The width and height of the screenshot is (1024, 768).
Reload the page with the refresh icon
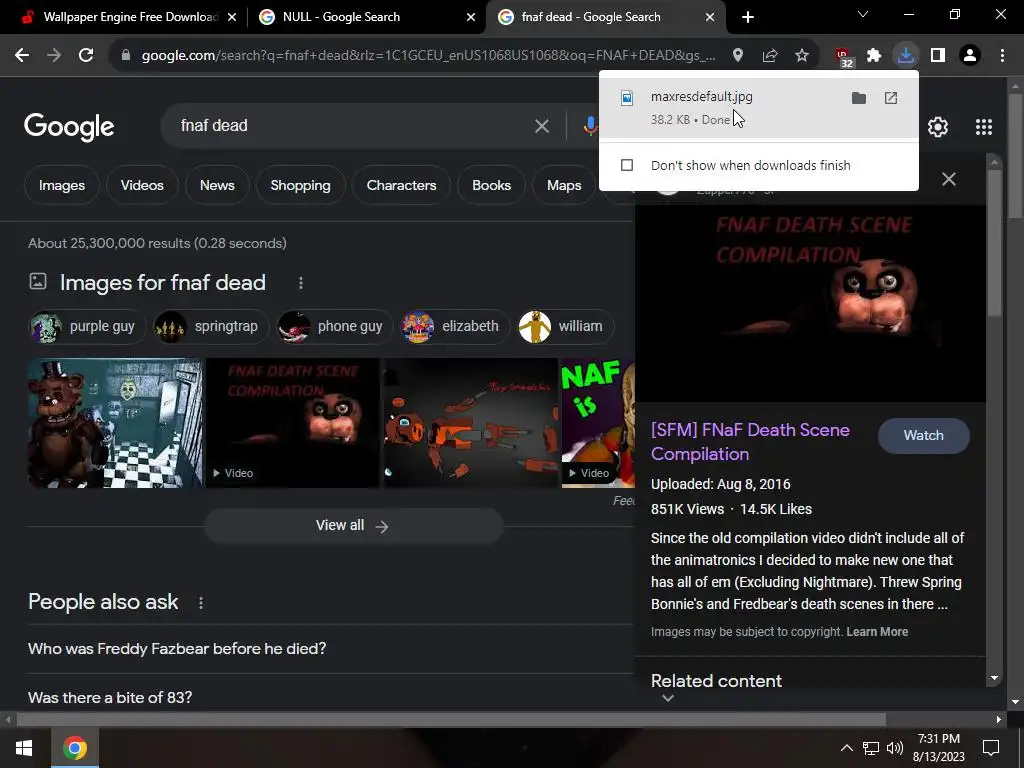86,56
